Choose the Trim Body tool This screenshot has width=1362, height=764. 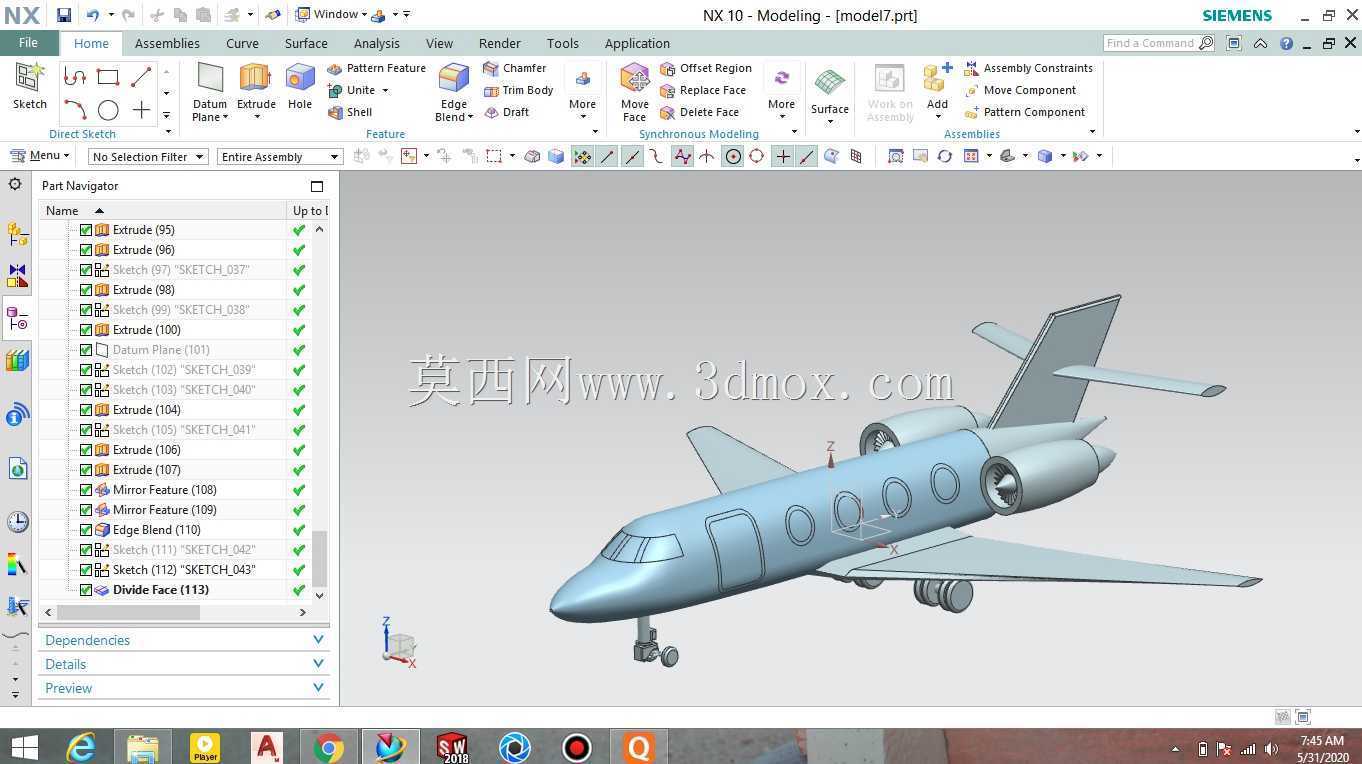pos(518,90)
